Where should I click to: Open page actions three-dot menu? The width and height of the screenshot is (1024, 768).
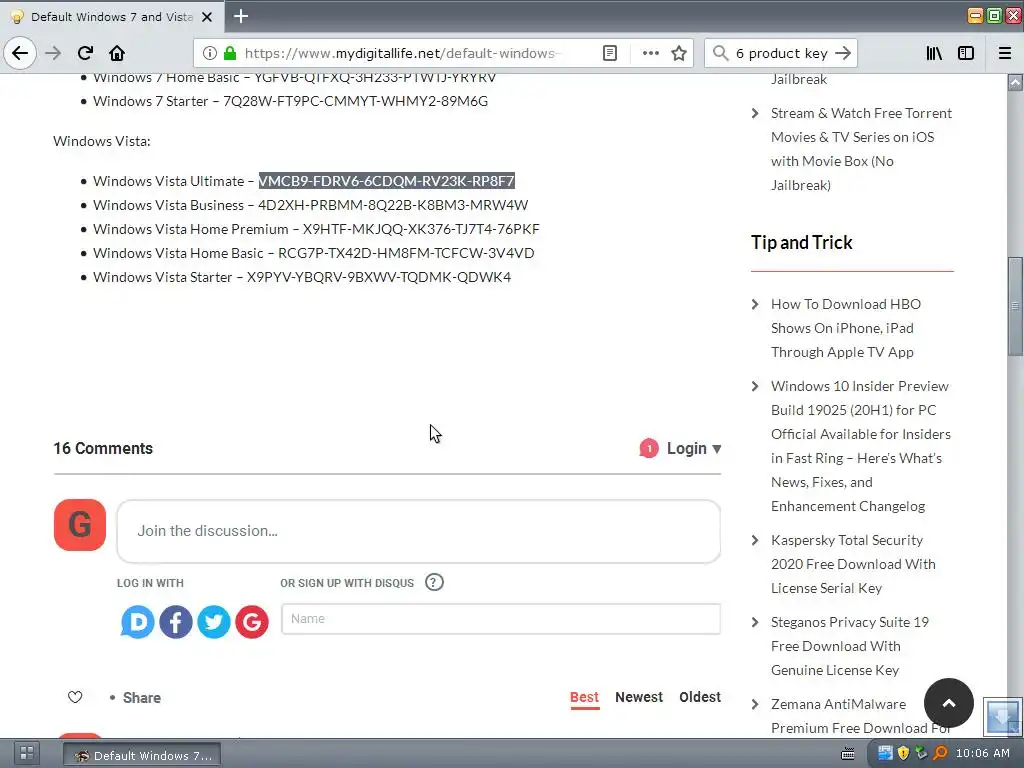650,53
